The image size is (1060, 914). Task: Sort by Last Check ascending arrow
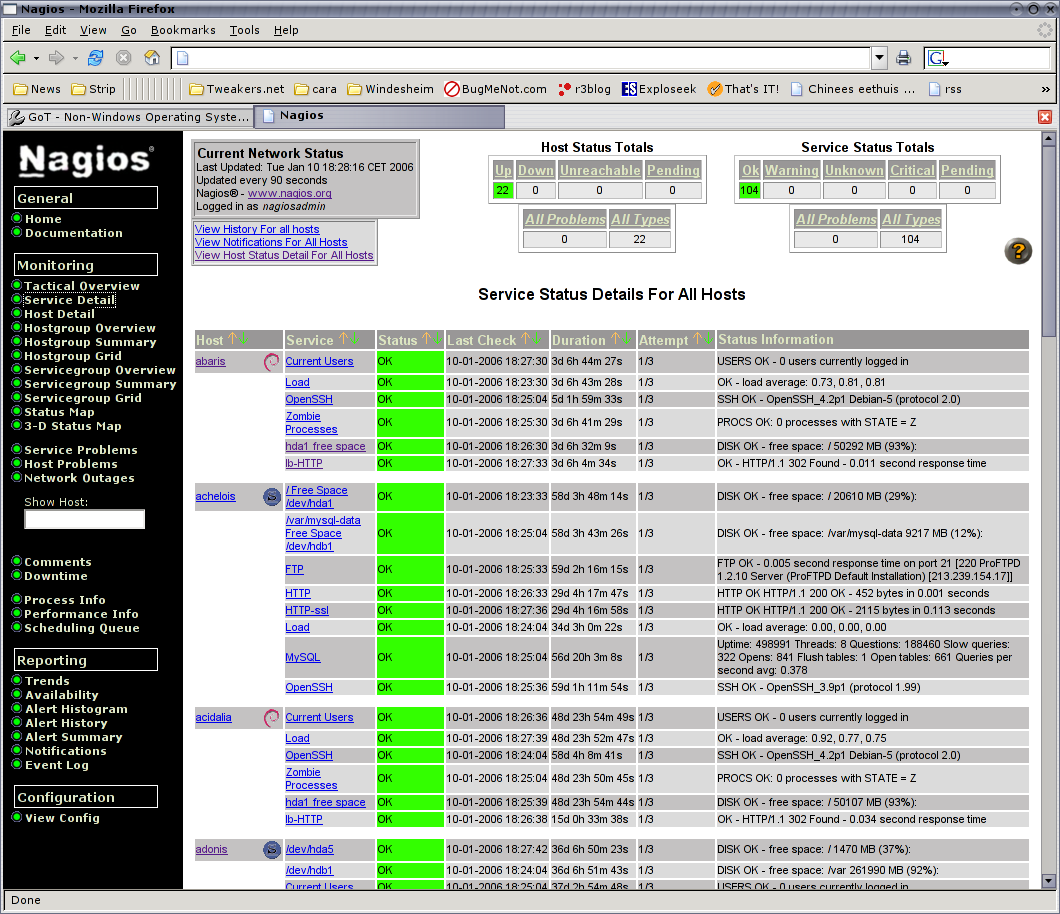[525, 339]
